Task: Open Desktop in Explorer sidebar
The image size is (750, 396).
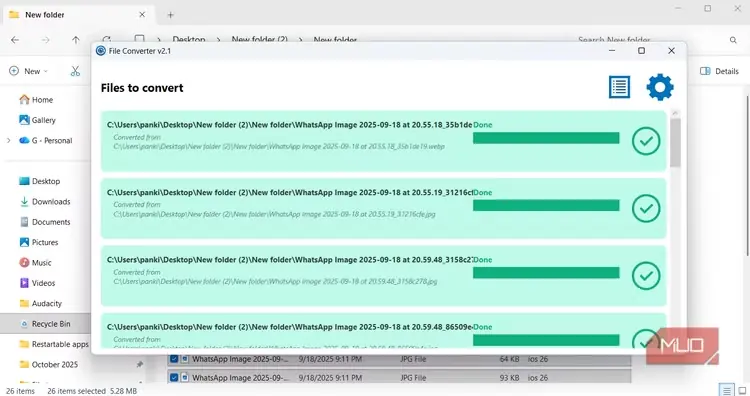Action: point(40,181)
